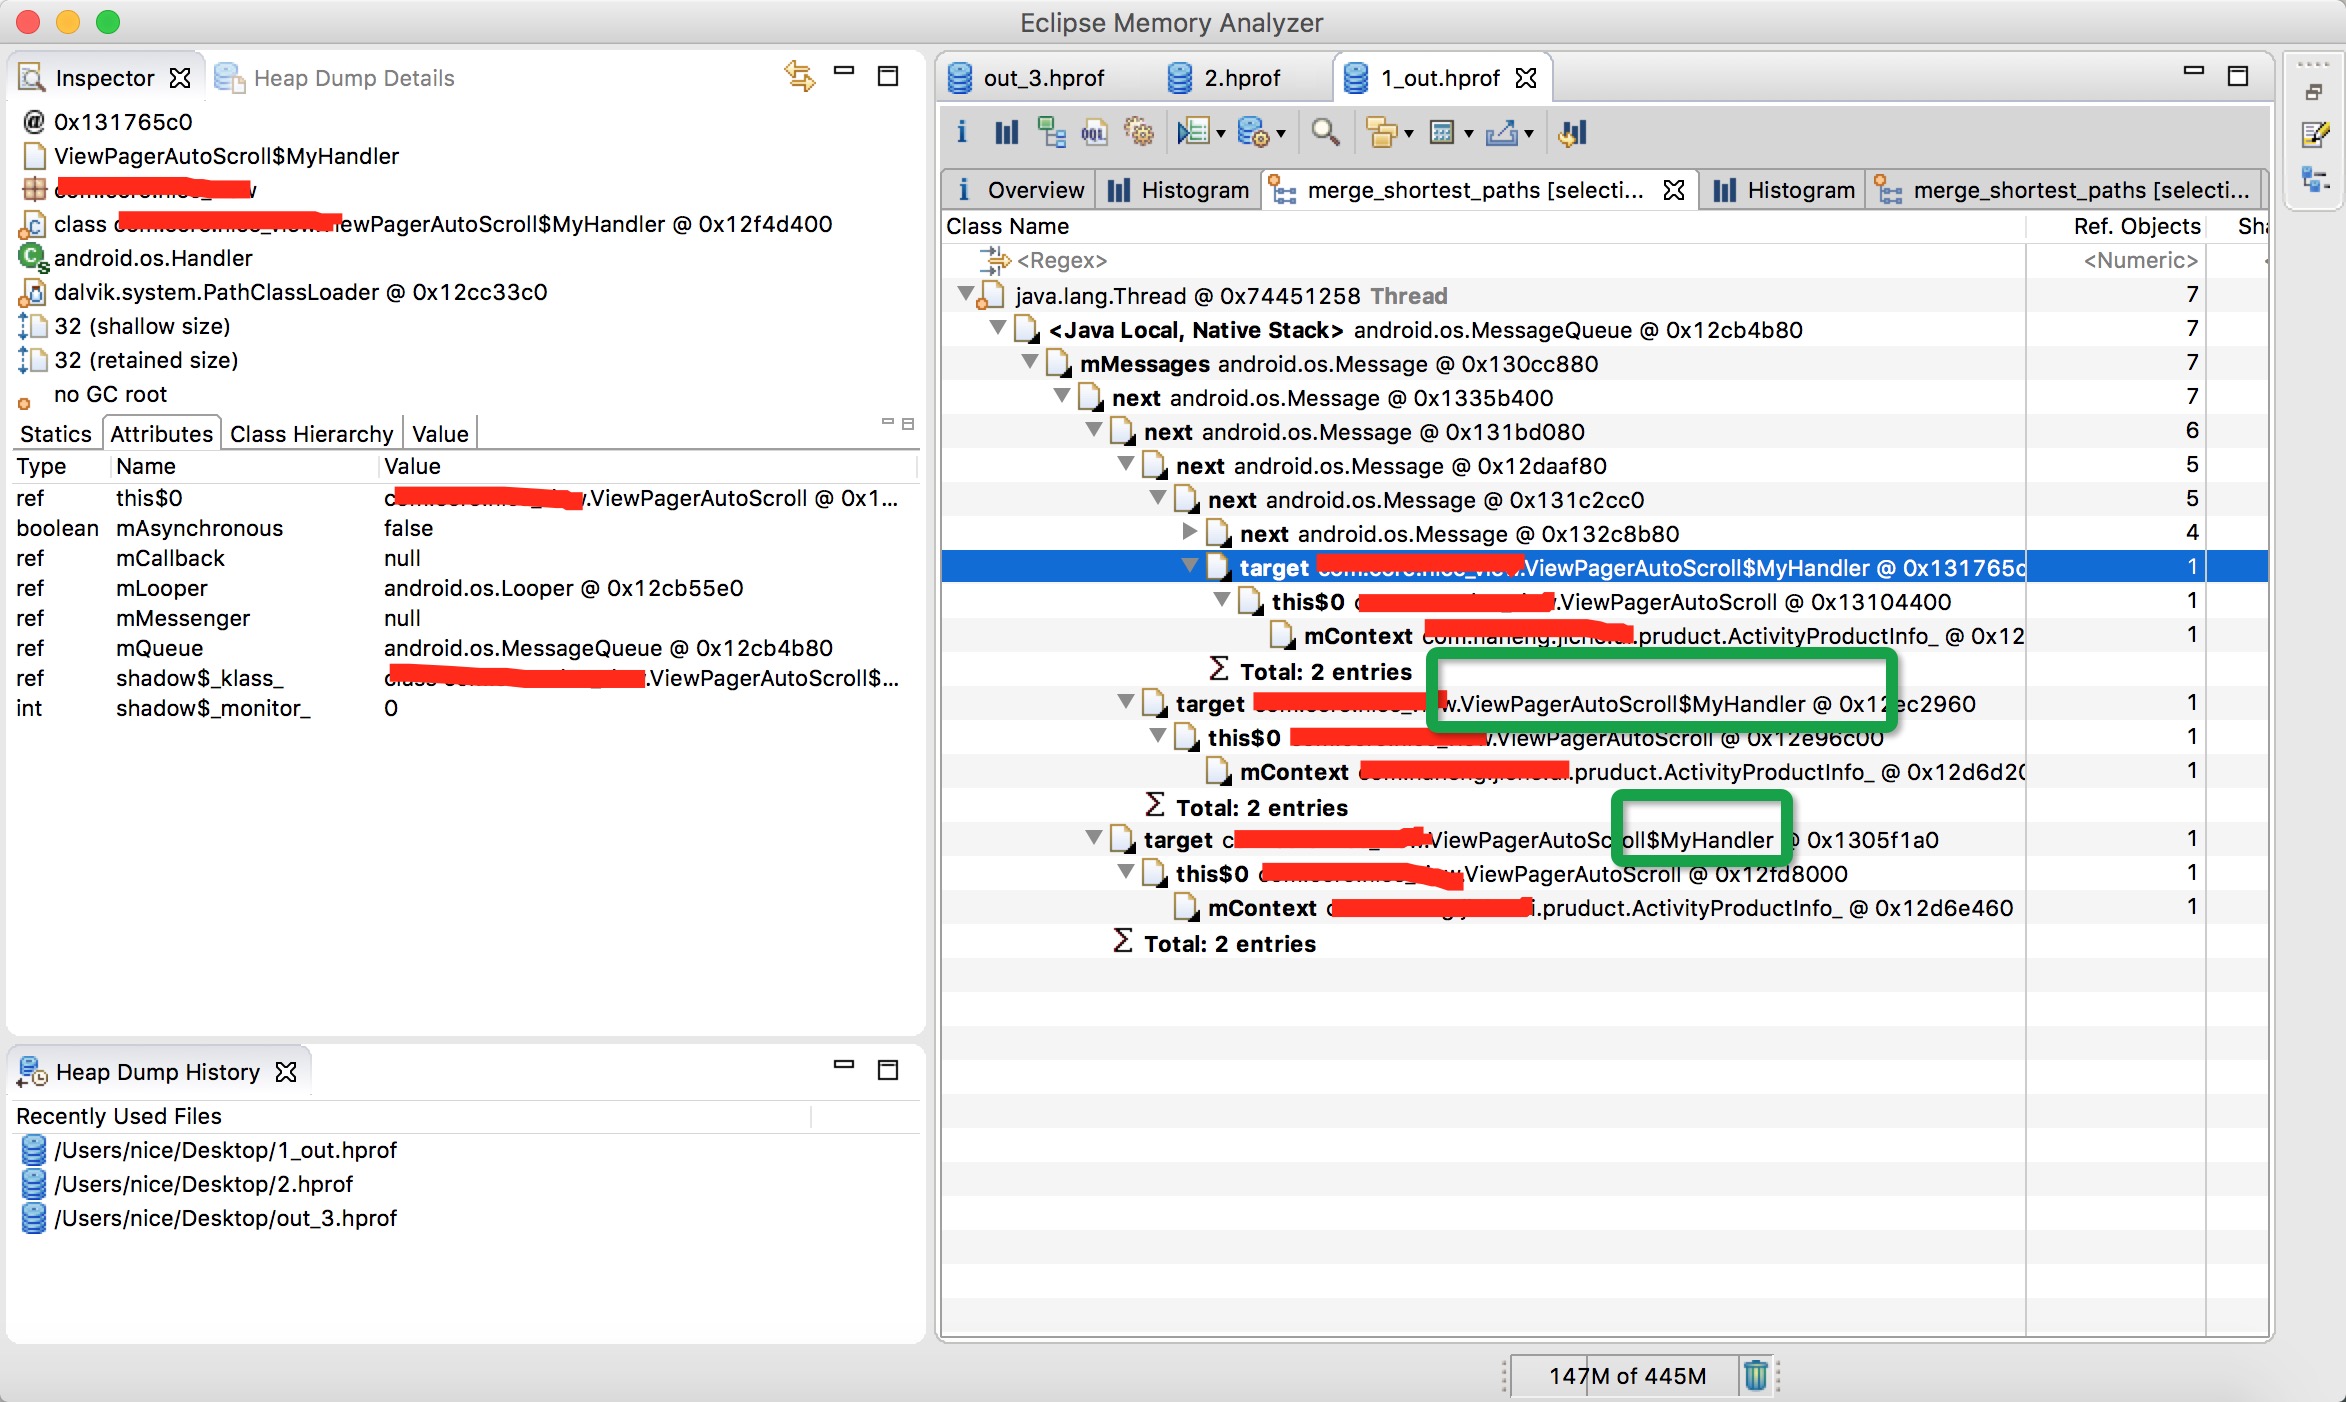This screenshot has height=1402, width=2346.
Task: Open the Dominator Tree from the toolbar
Action: point(1051,132)
